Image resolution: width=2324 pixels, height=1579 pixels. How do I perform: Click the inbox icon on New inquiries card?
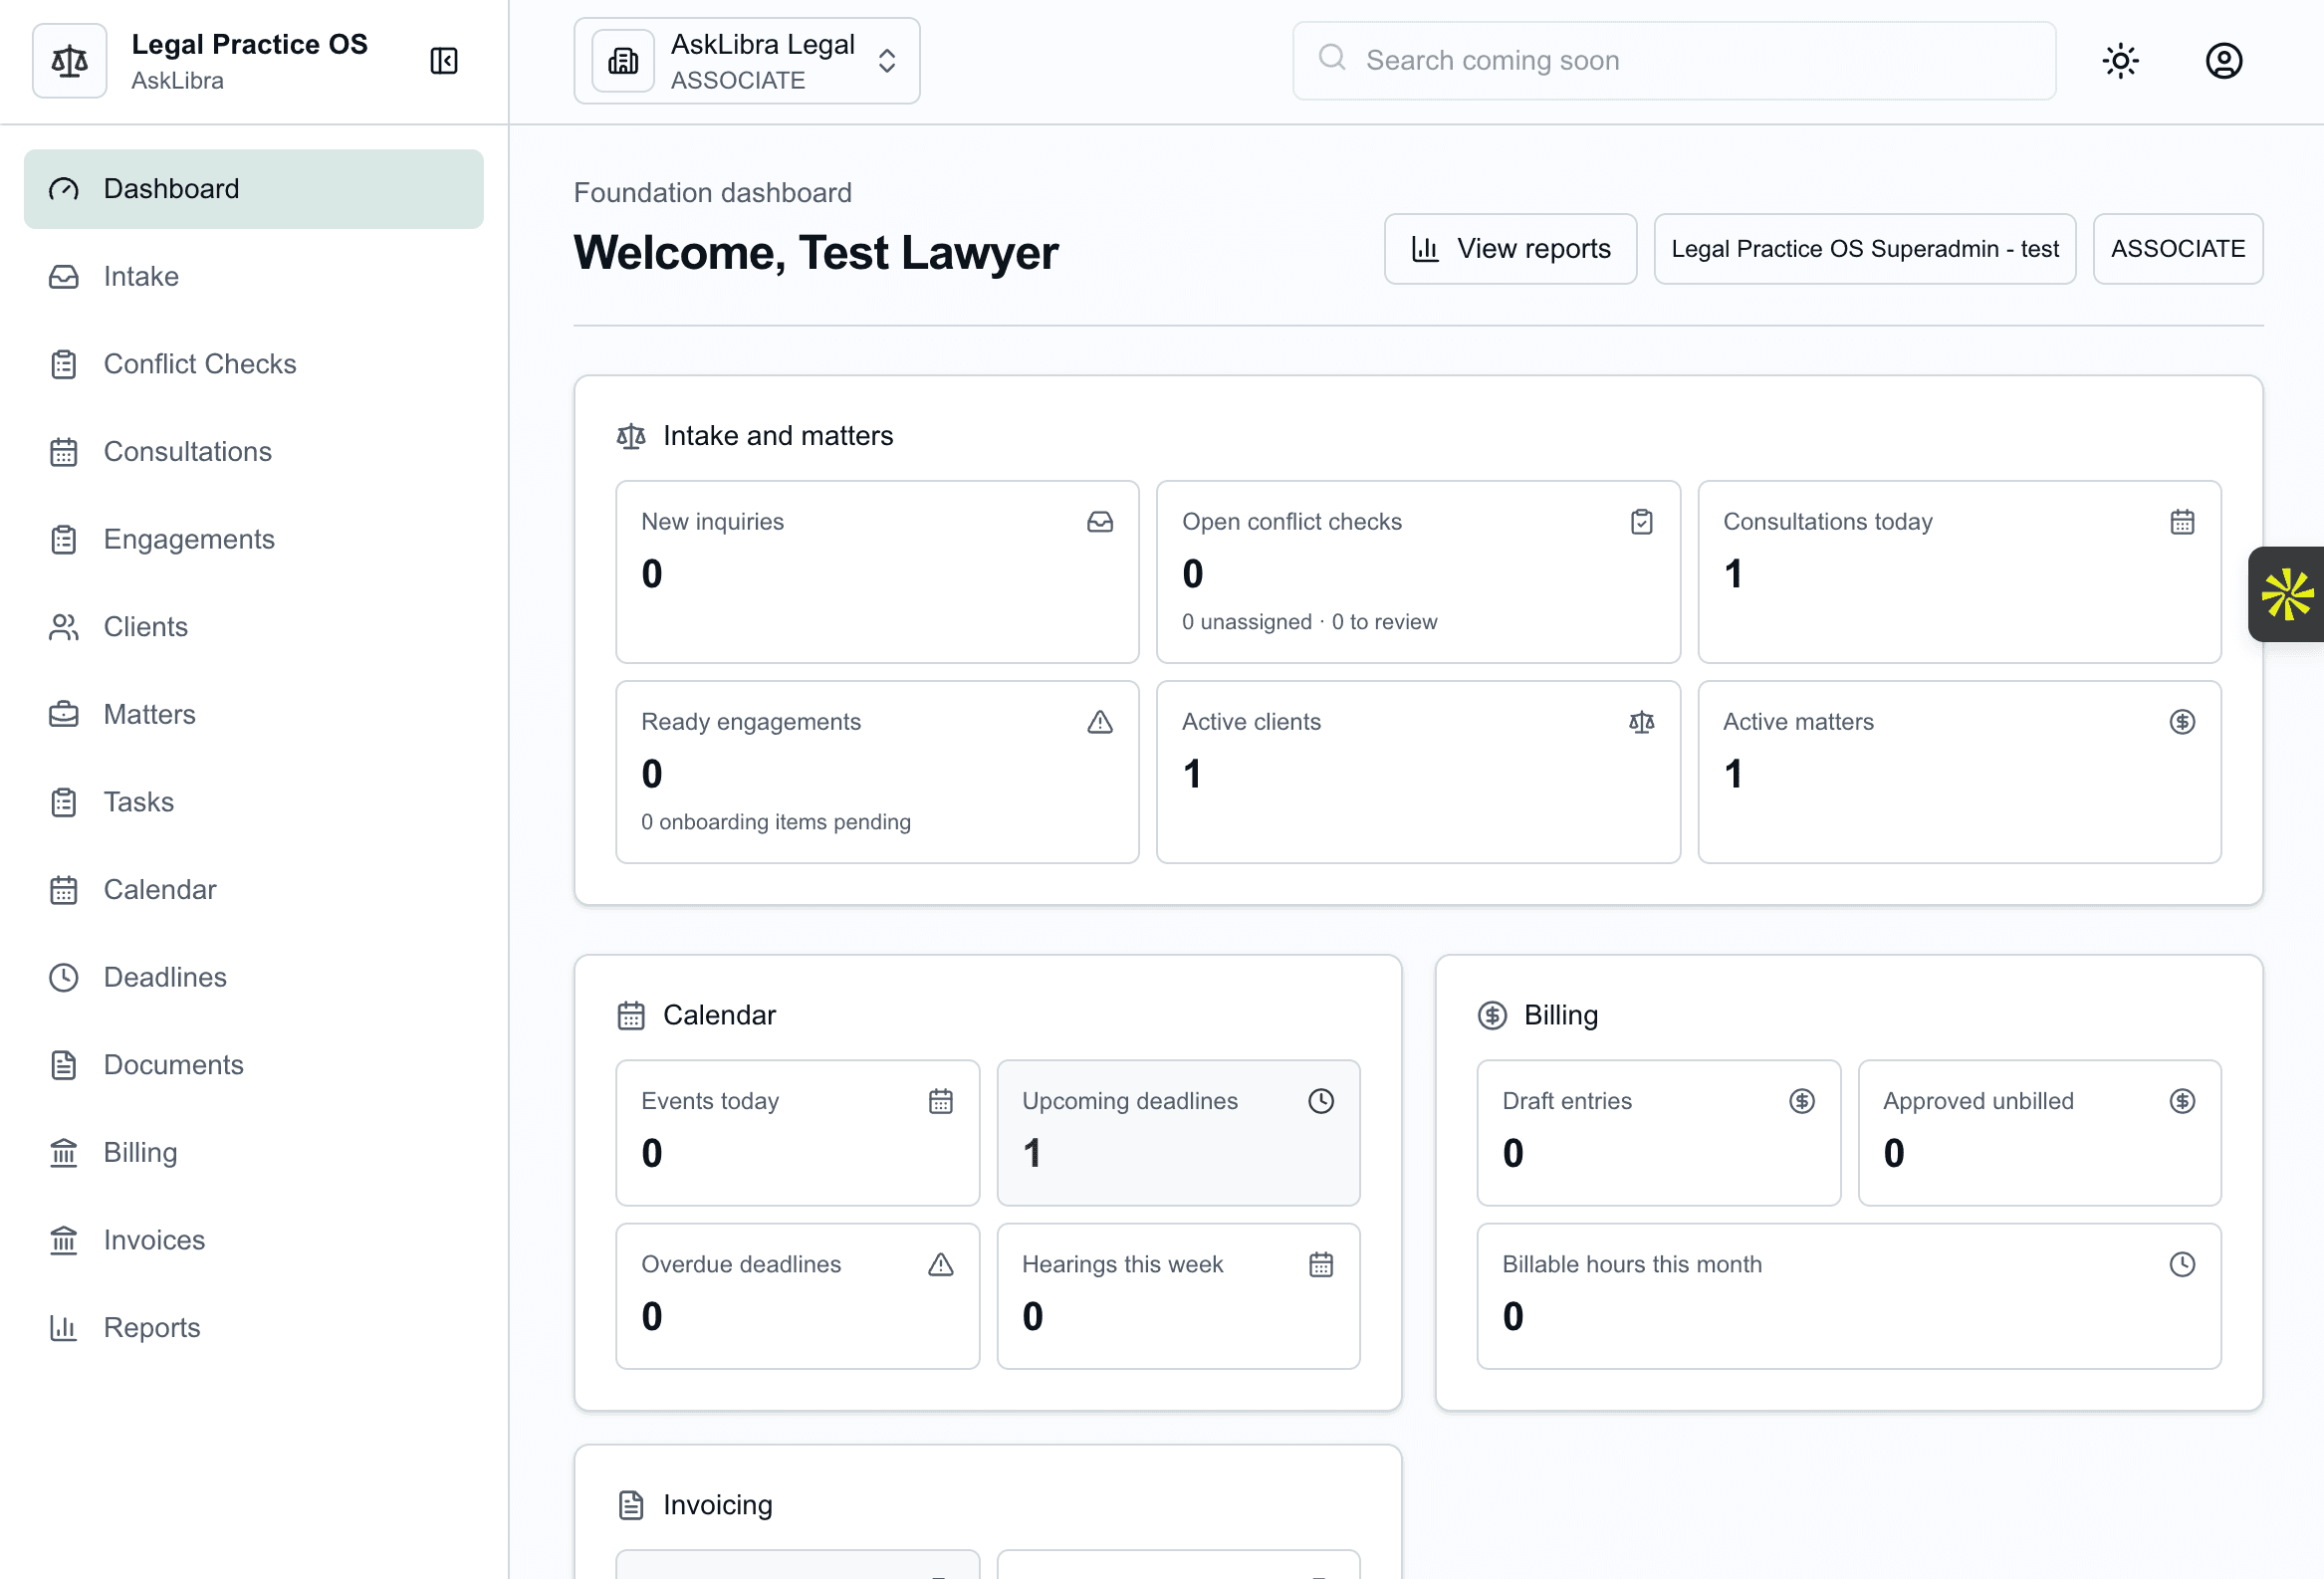click(1100, 522)
